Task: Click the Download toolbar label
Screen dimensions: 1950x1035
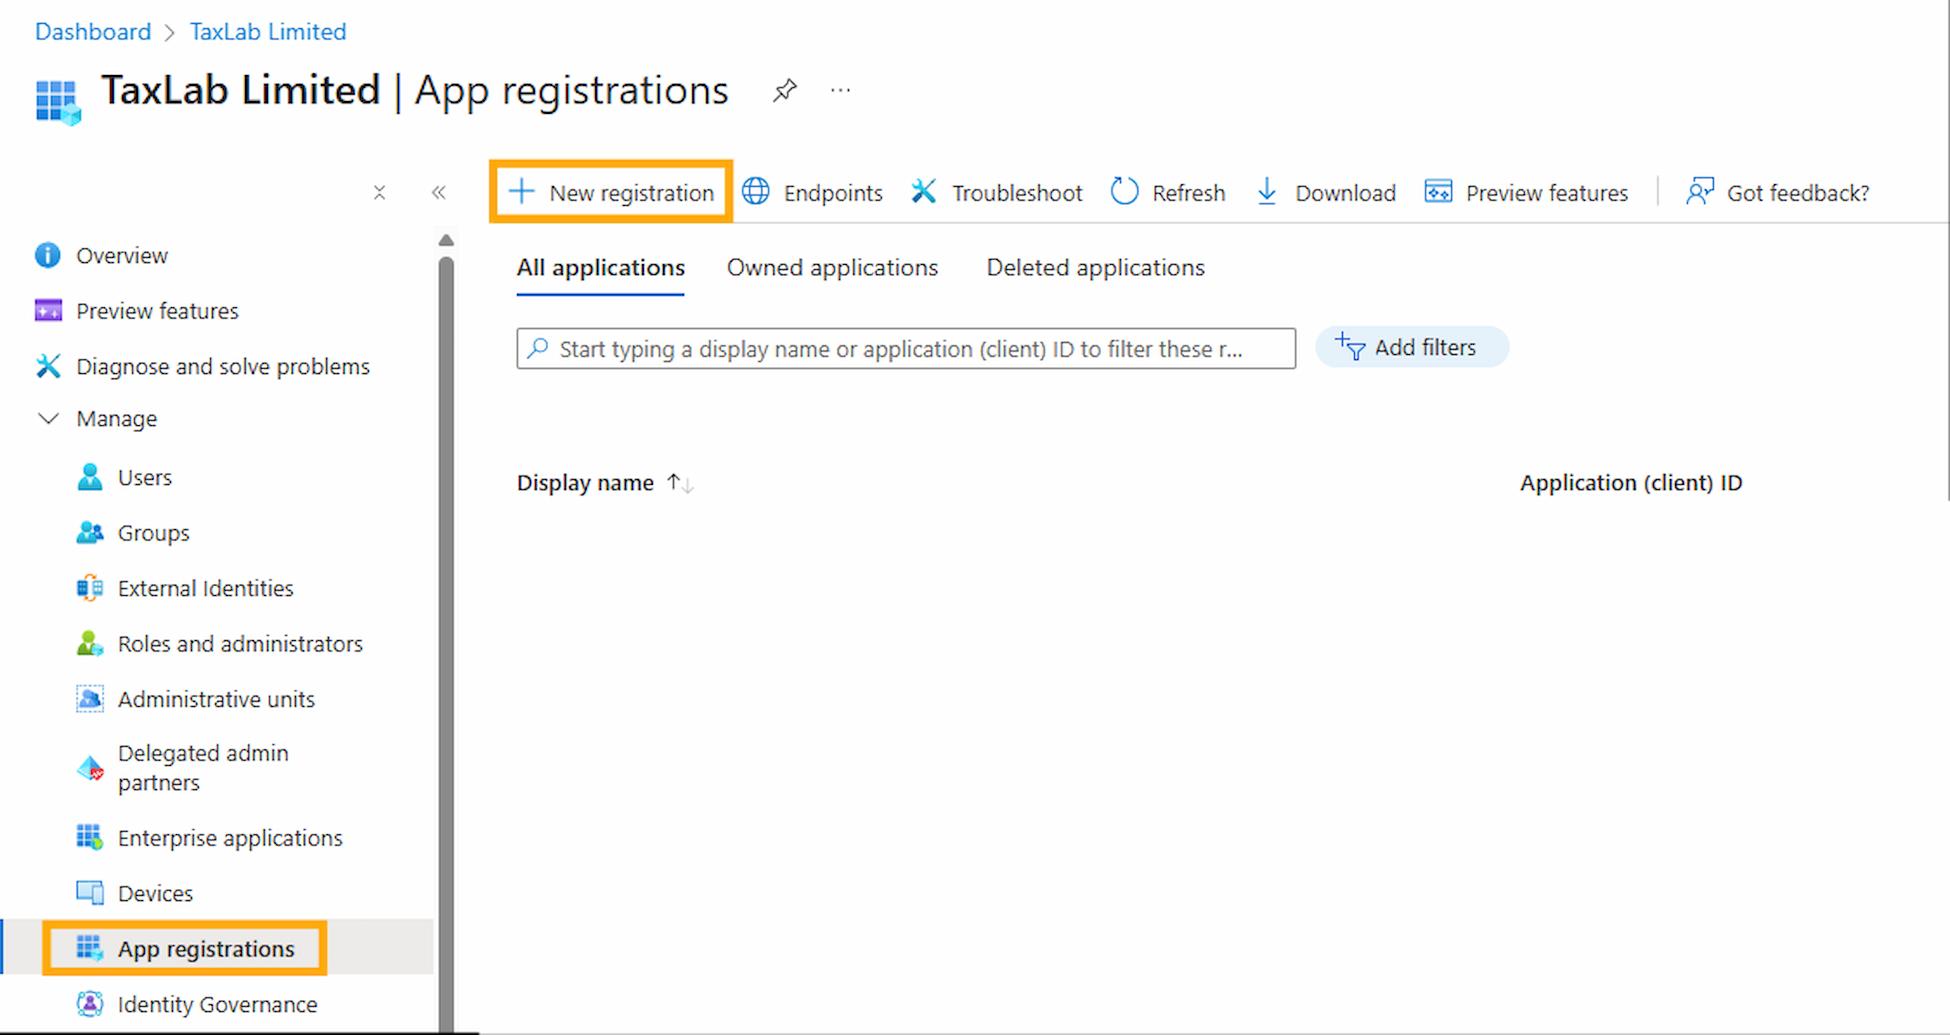Action: [1345, 193]
